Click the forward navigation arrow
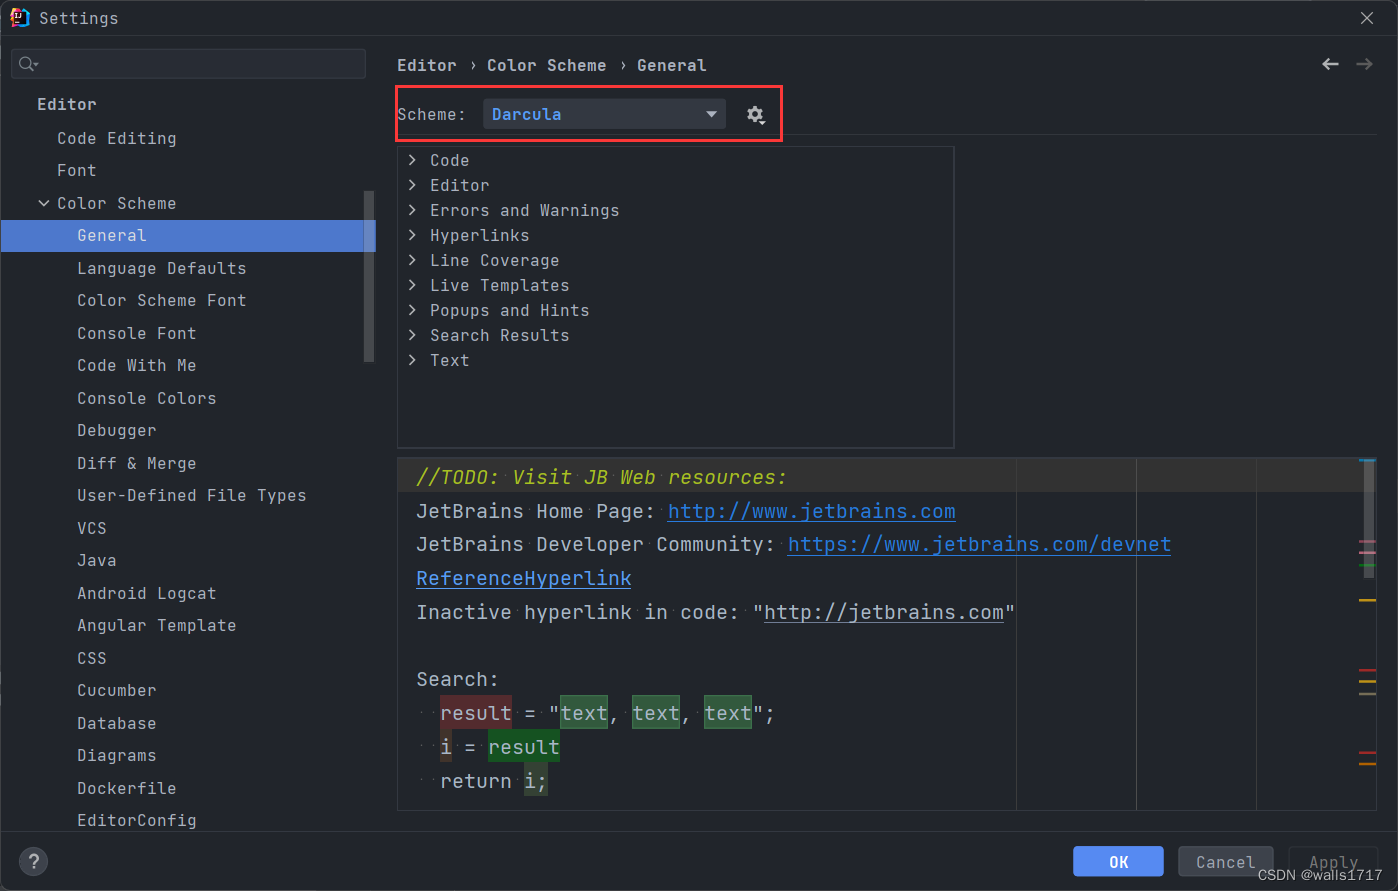This screenshot has width=1398, height=891. [1364, 64]
